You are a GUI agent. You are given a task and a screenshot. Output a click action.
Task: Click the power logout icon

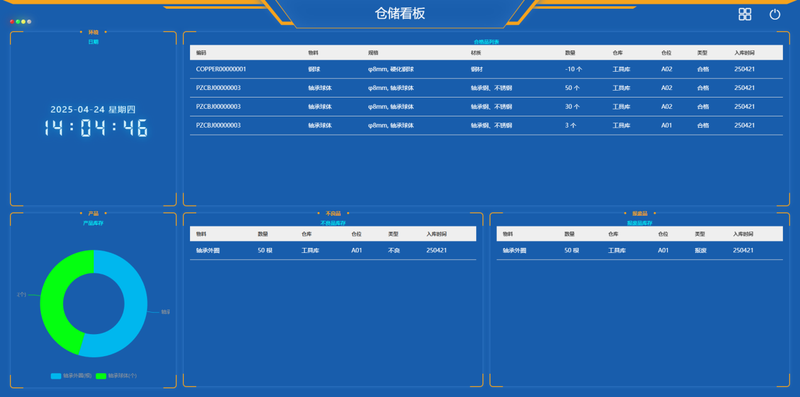click(775, 14)
